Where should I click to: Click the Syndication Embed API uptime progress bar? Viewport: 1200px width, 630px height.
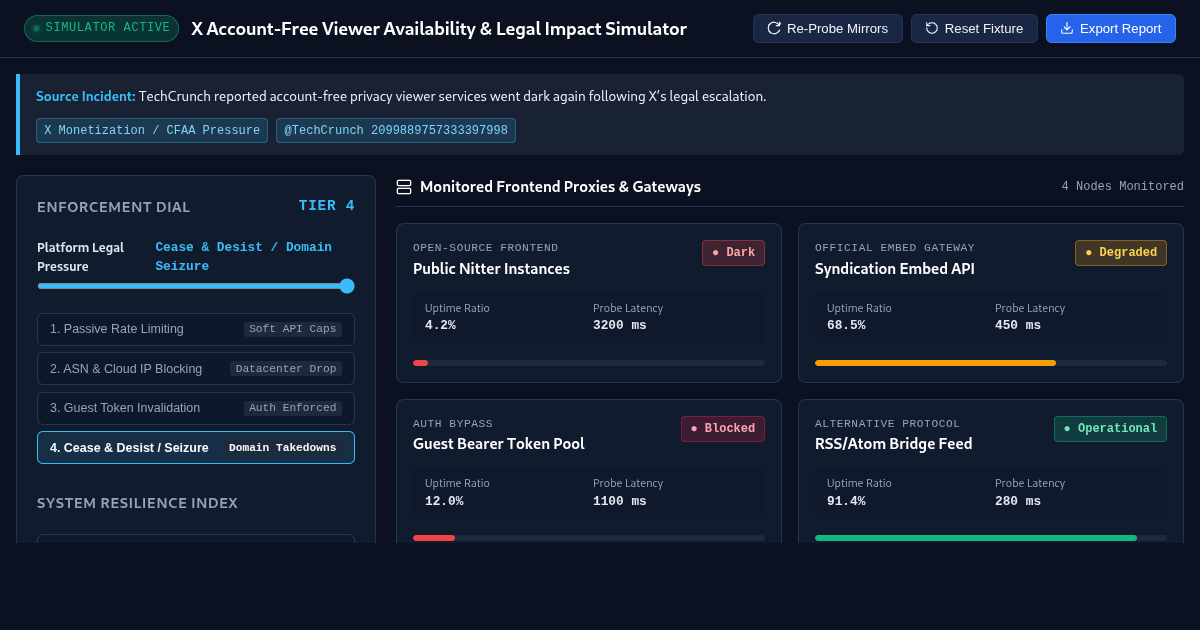click(x=991, y=363)
